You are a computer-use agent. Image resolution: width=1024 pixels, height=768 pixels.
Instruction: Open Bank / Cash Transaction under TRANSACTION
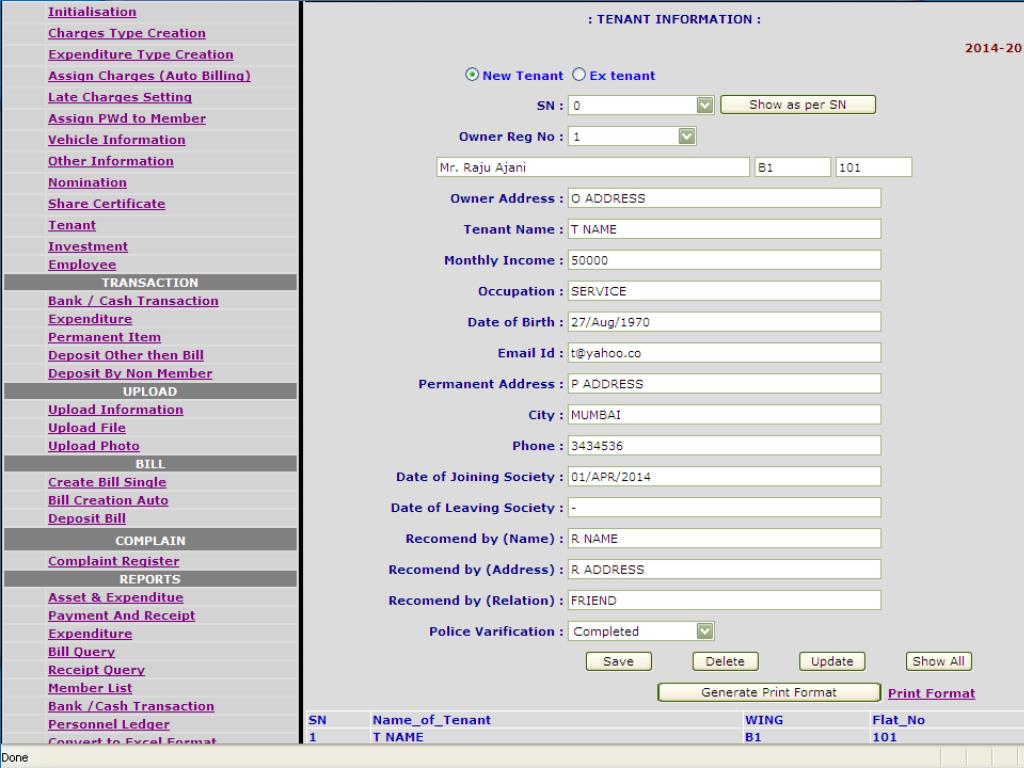[133, 301]
